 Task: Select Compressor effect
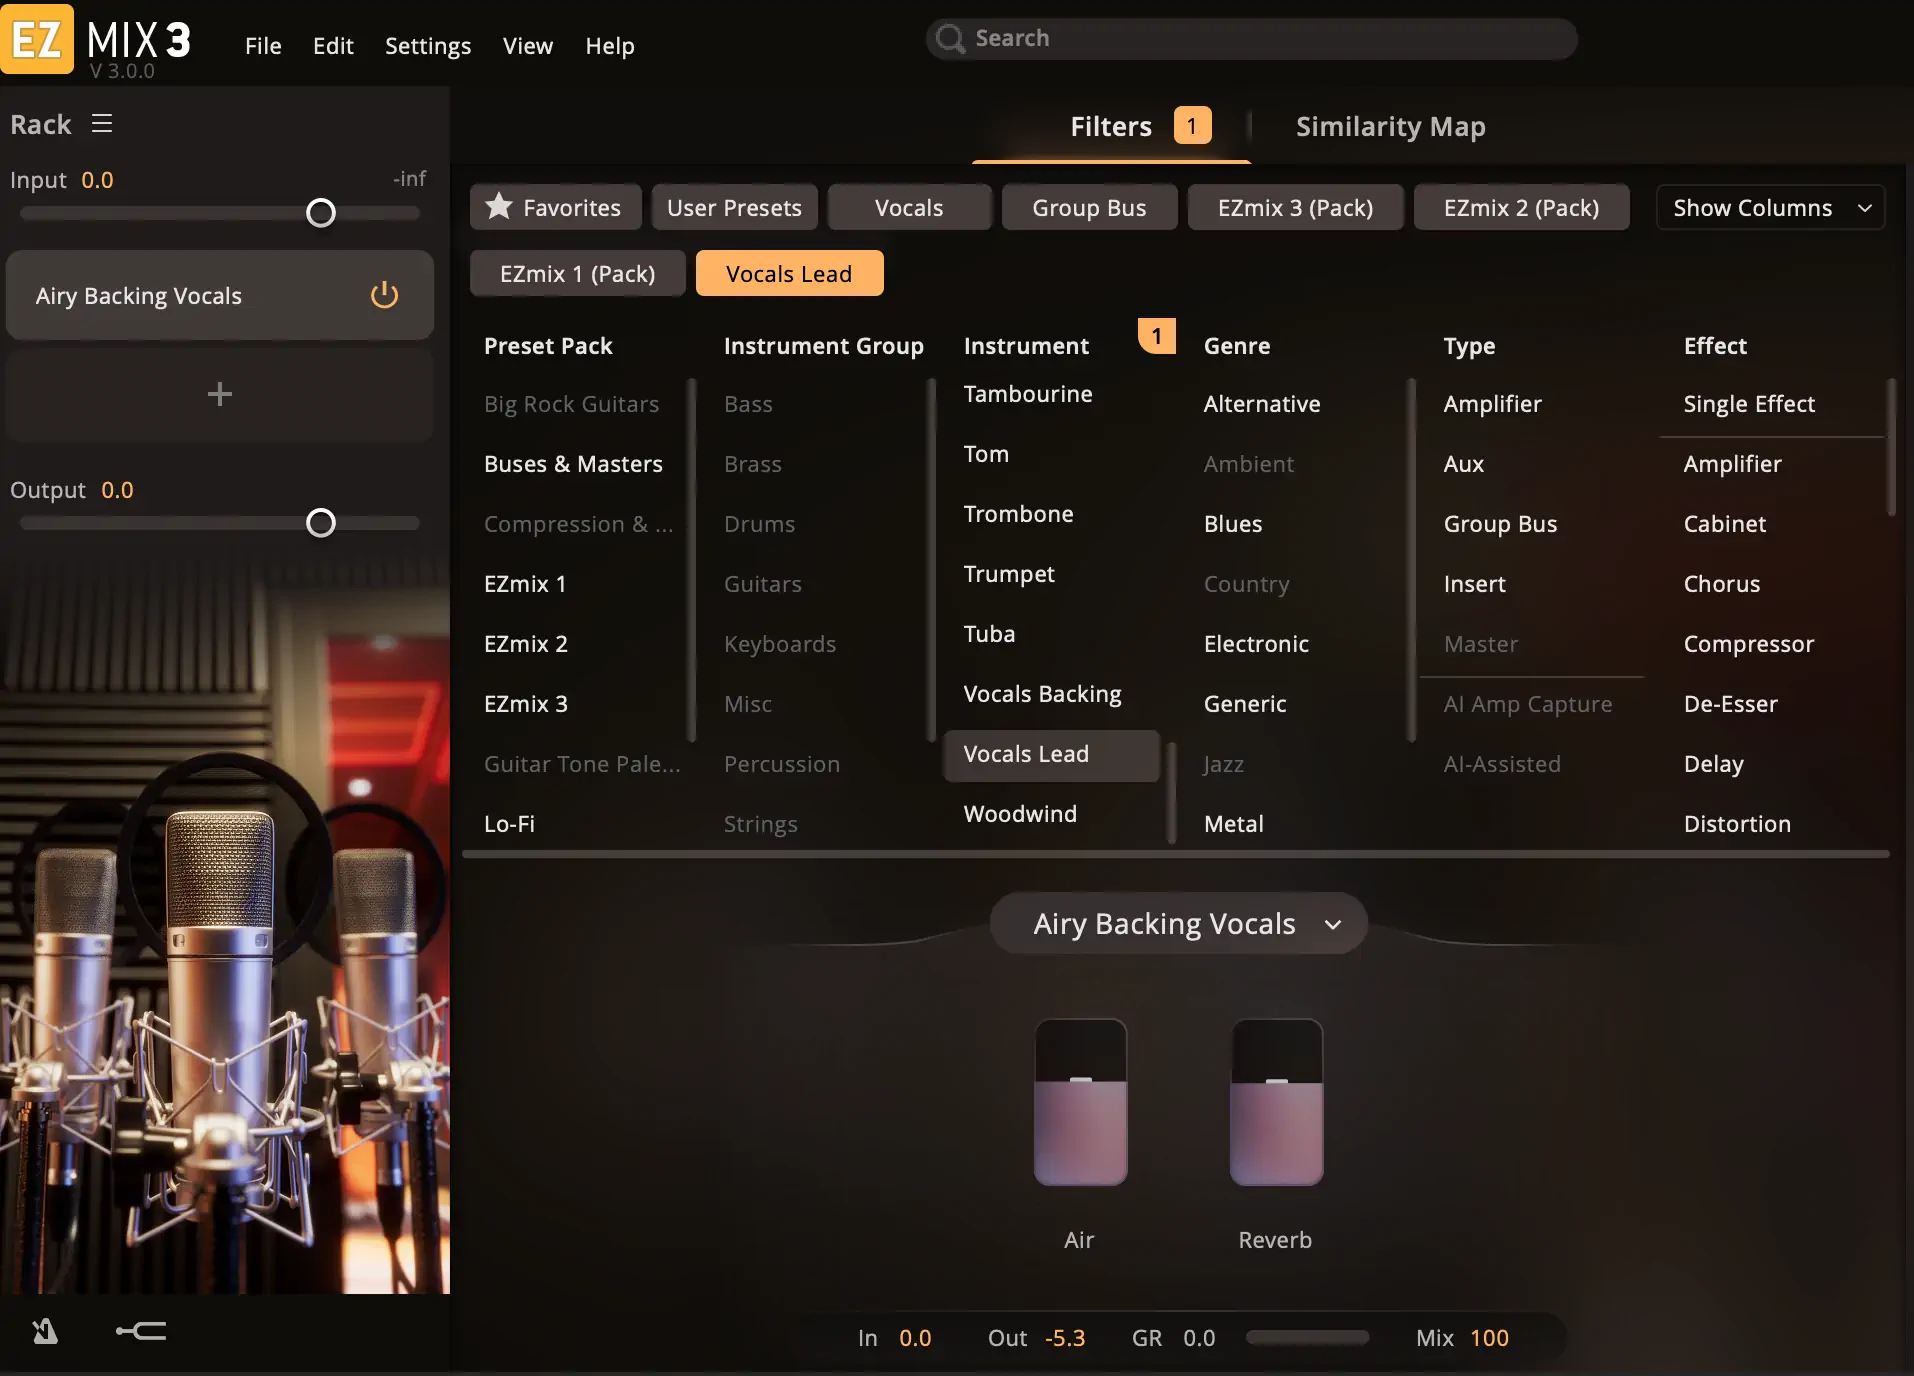coord(1748,644)
